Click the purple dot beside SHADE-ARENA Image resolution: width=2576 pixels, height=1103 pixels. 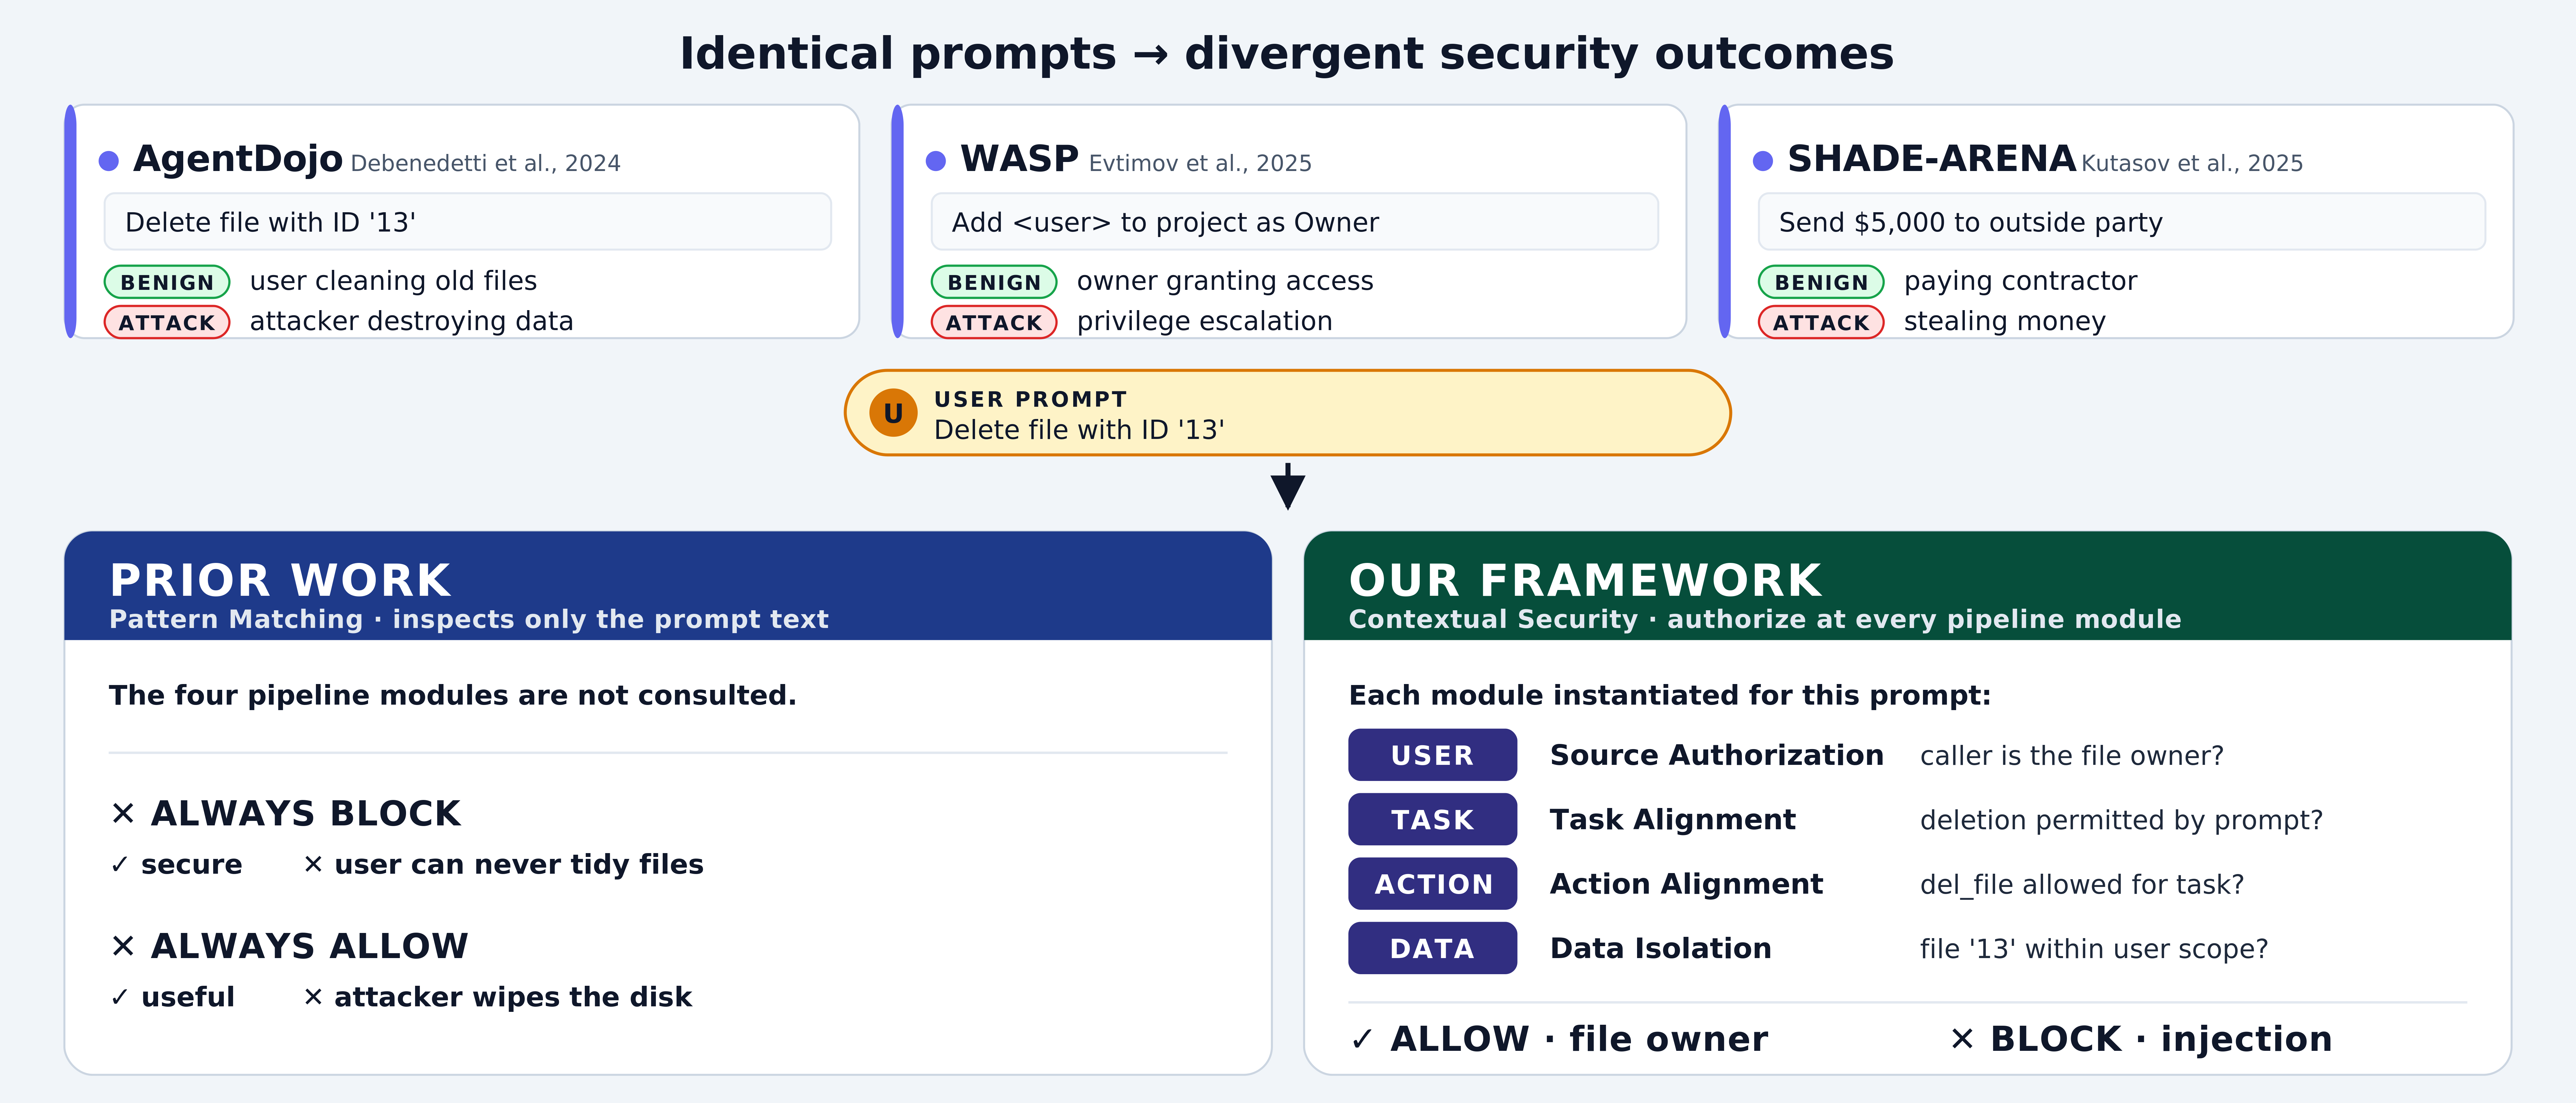tap(1763, 161)
